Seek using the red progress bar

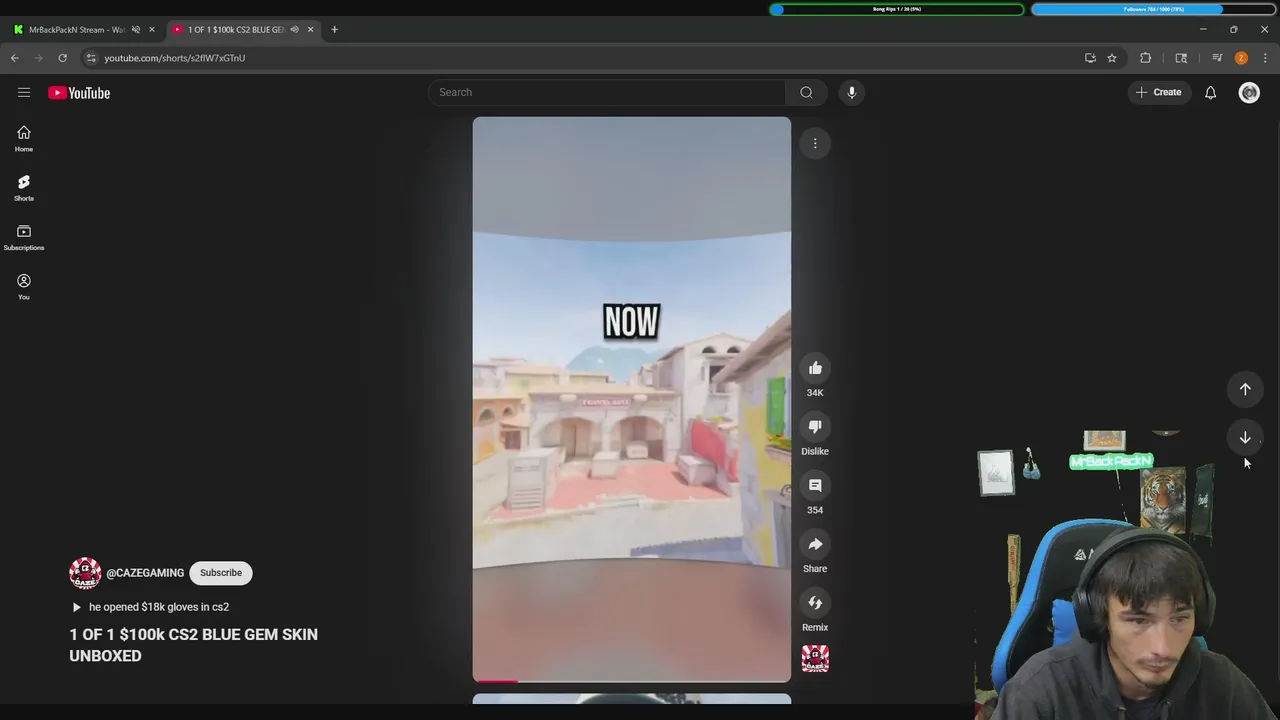(x=632, y=680)
